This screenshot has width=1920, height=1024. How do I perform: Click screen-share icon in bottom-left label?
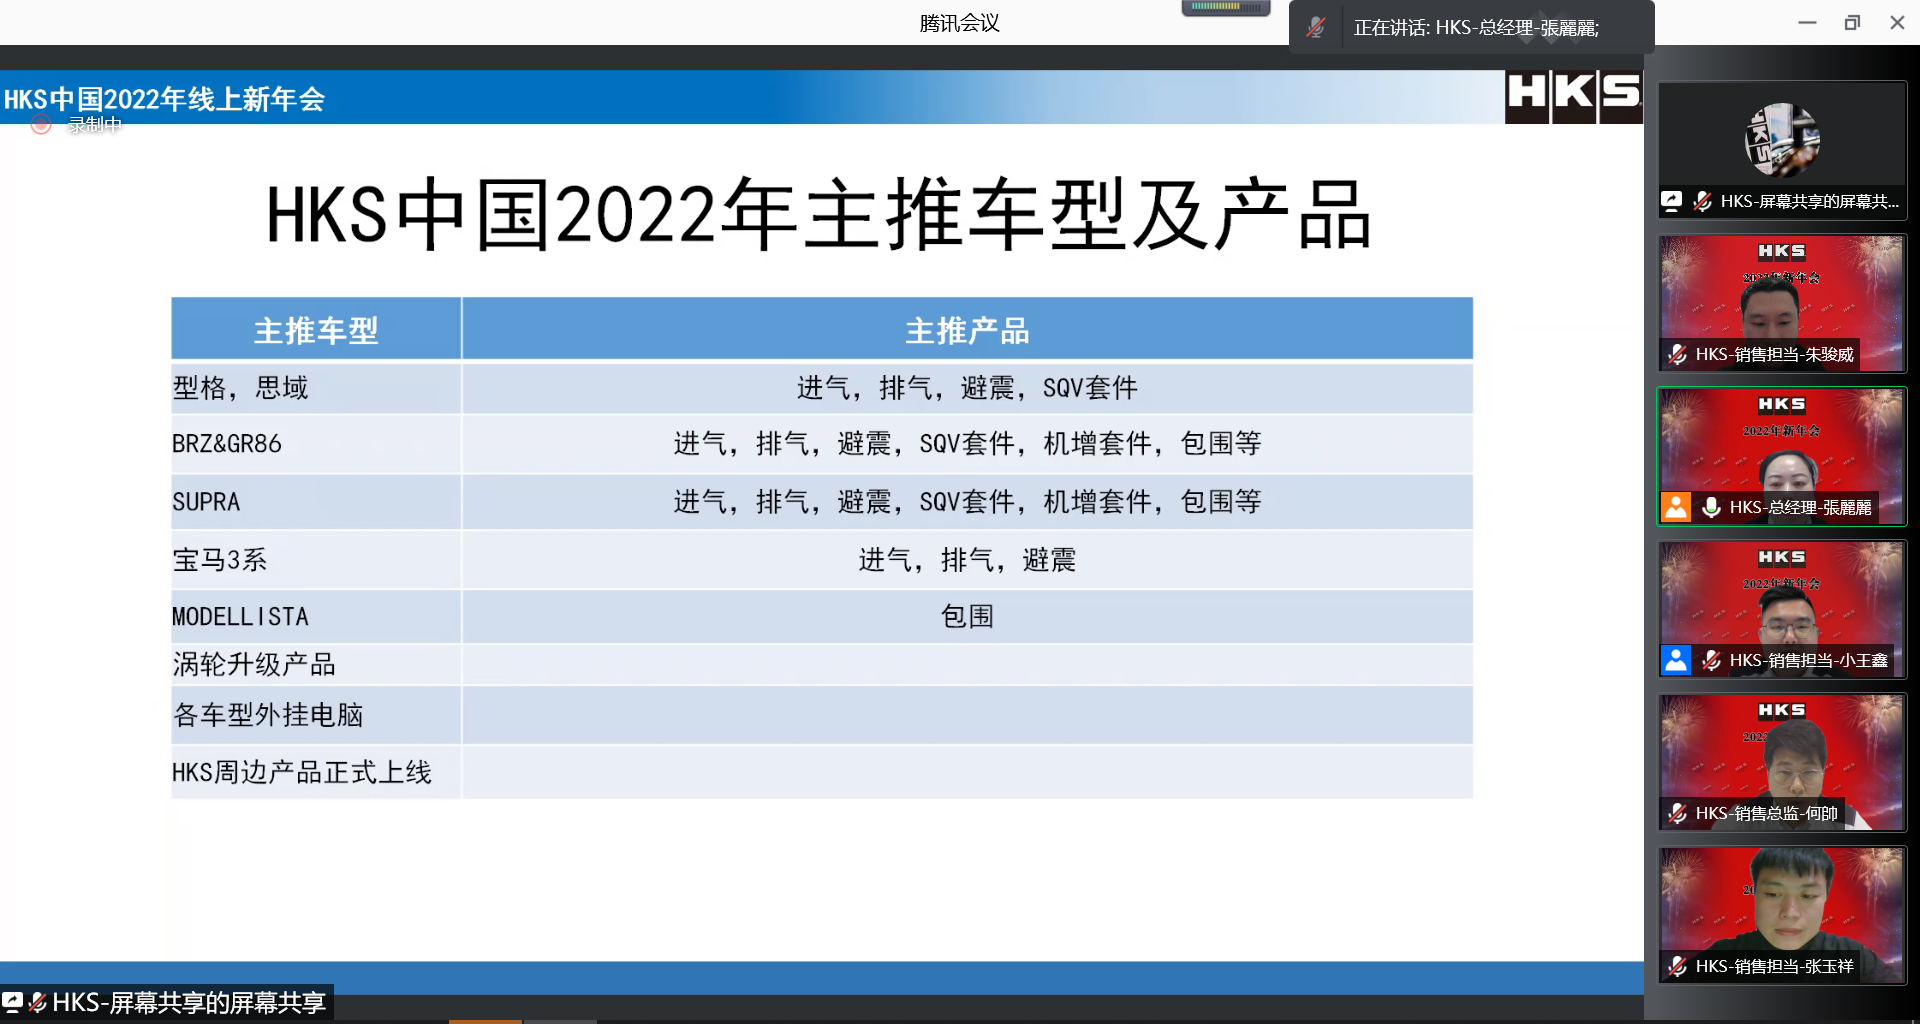click(12, 1002)
